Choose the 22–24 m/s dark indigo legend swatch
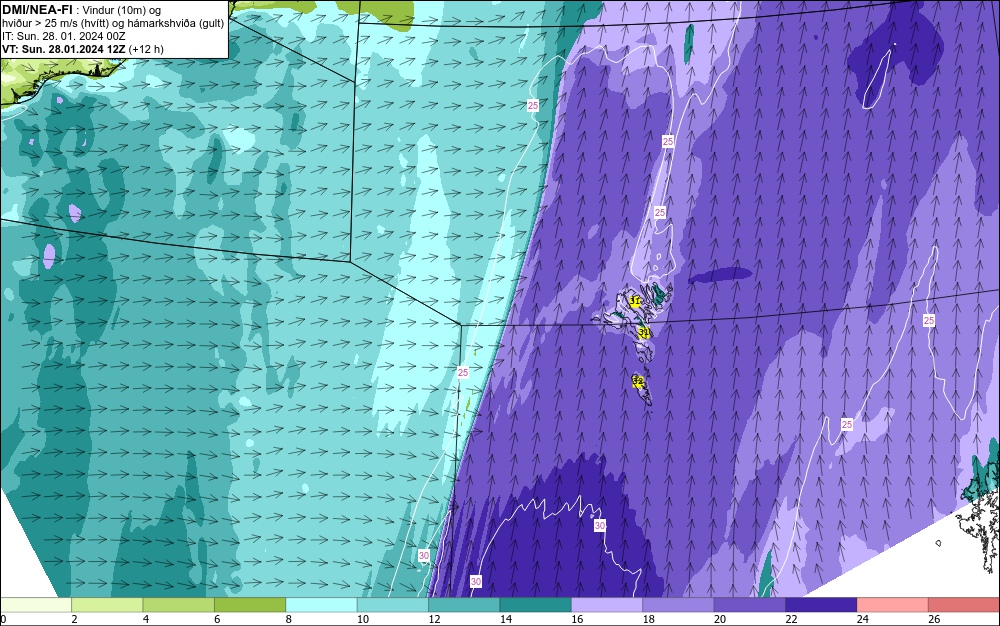The height and width of the screenshot is (626, 1000). click(x=821, y=605)
